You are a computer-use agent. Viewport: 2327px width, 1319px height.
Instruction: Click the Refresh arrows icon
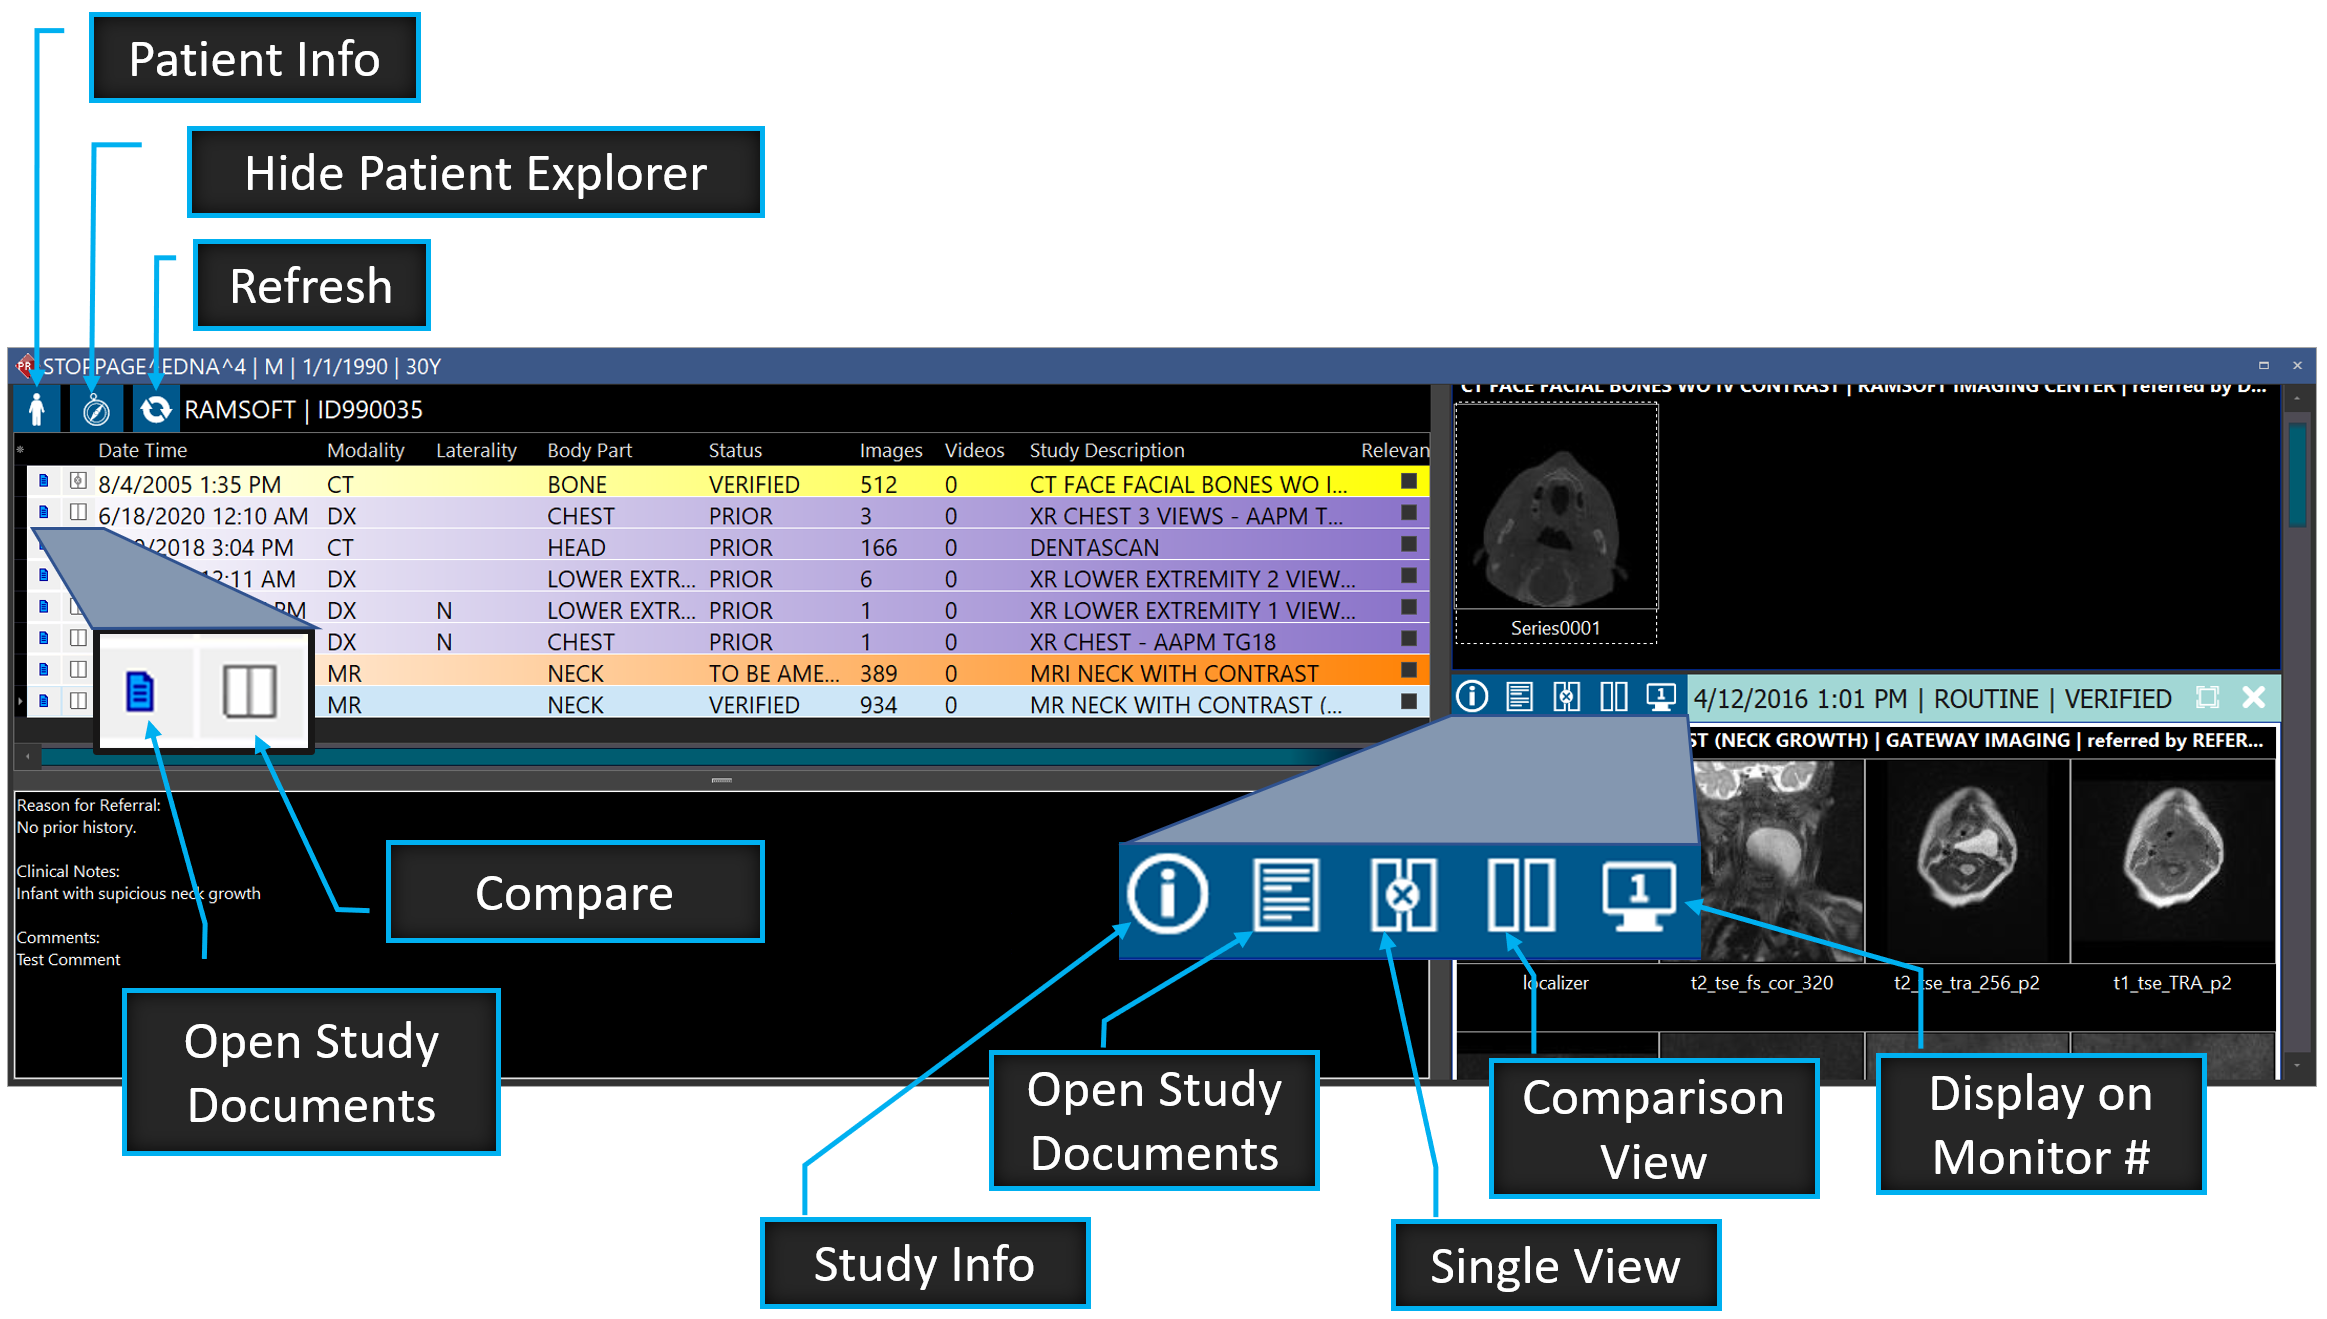[x=155, y=409]
